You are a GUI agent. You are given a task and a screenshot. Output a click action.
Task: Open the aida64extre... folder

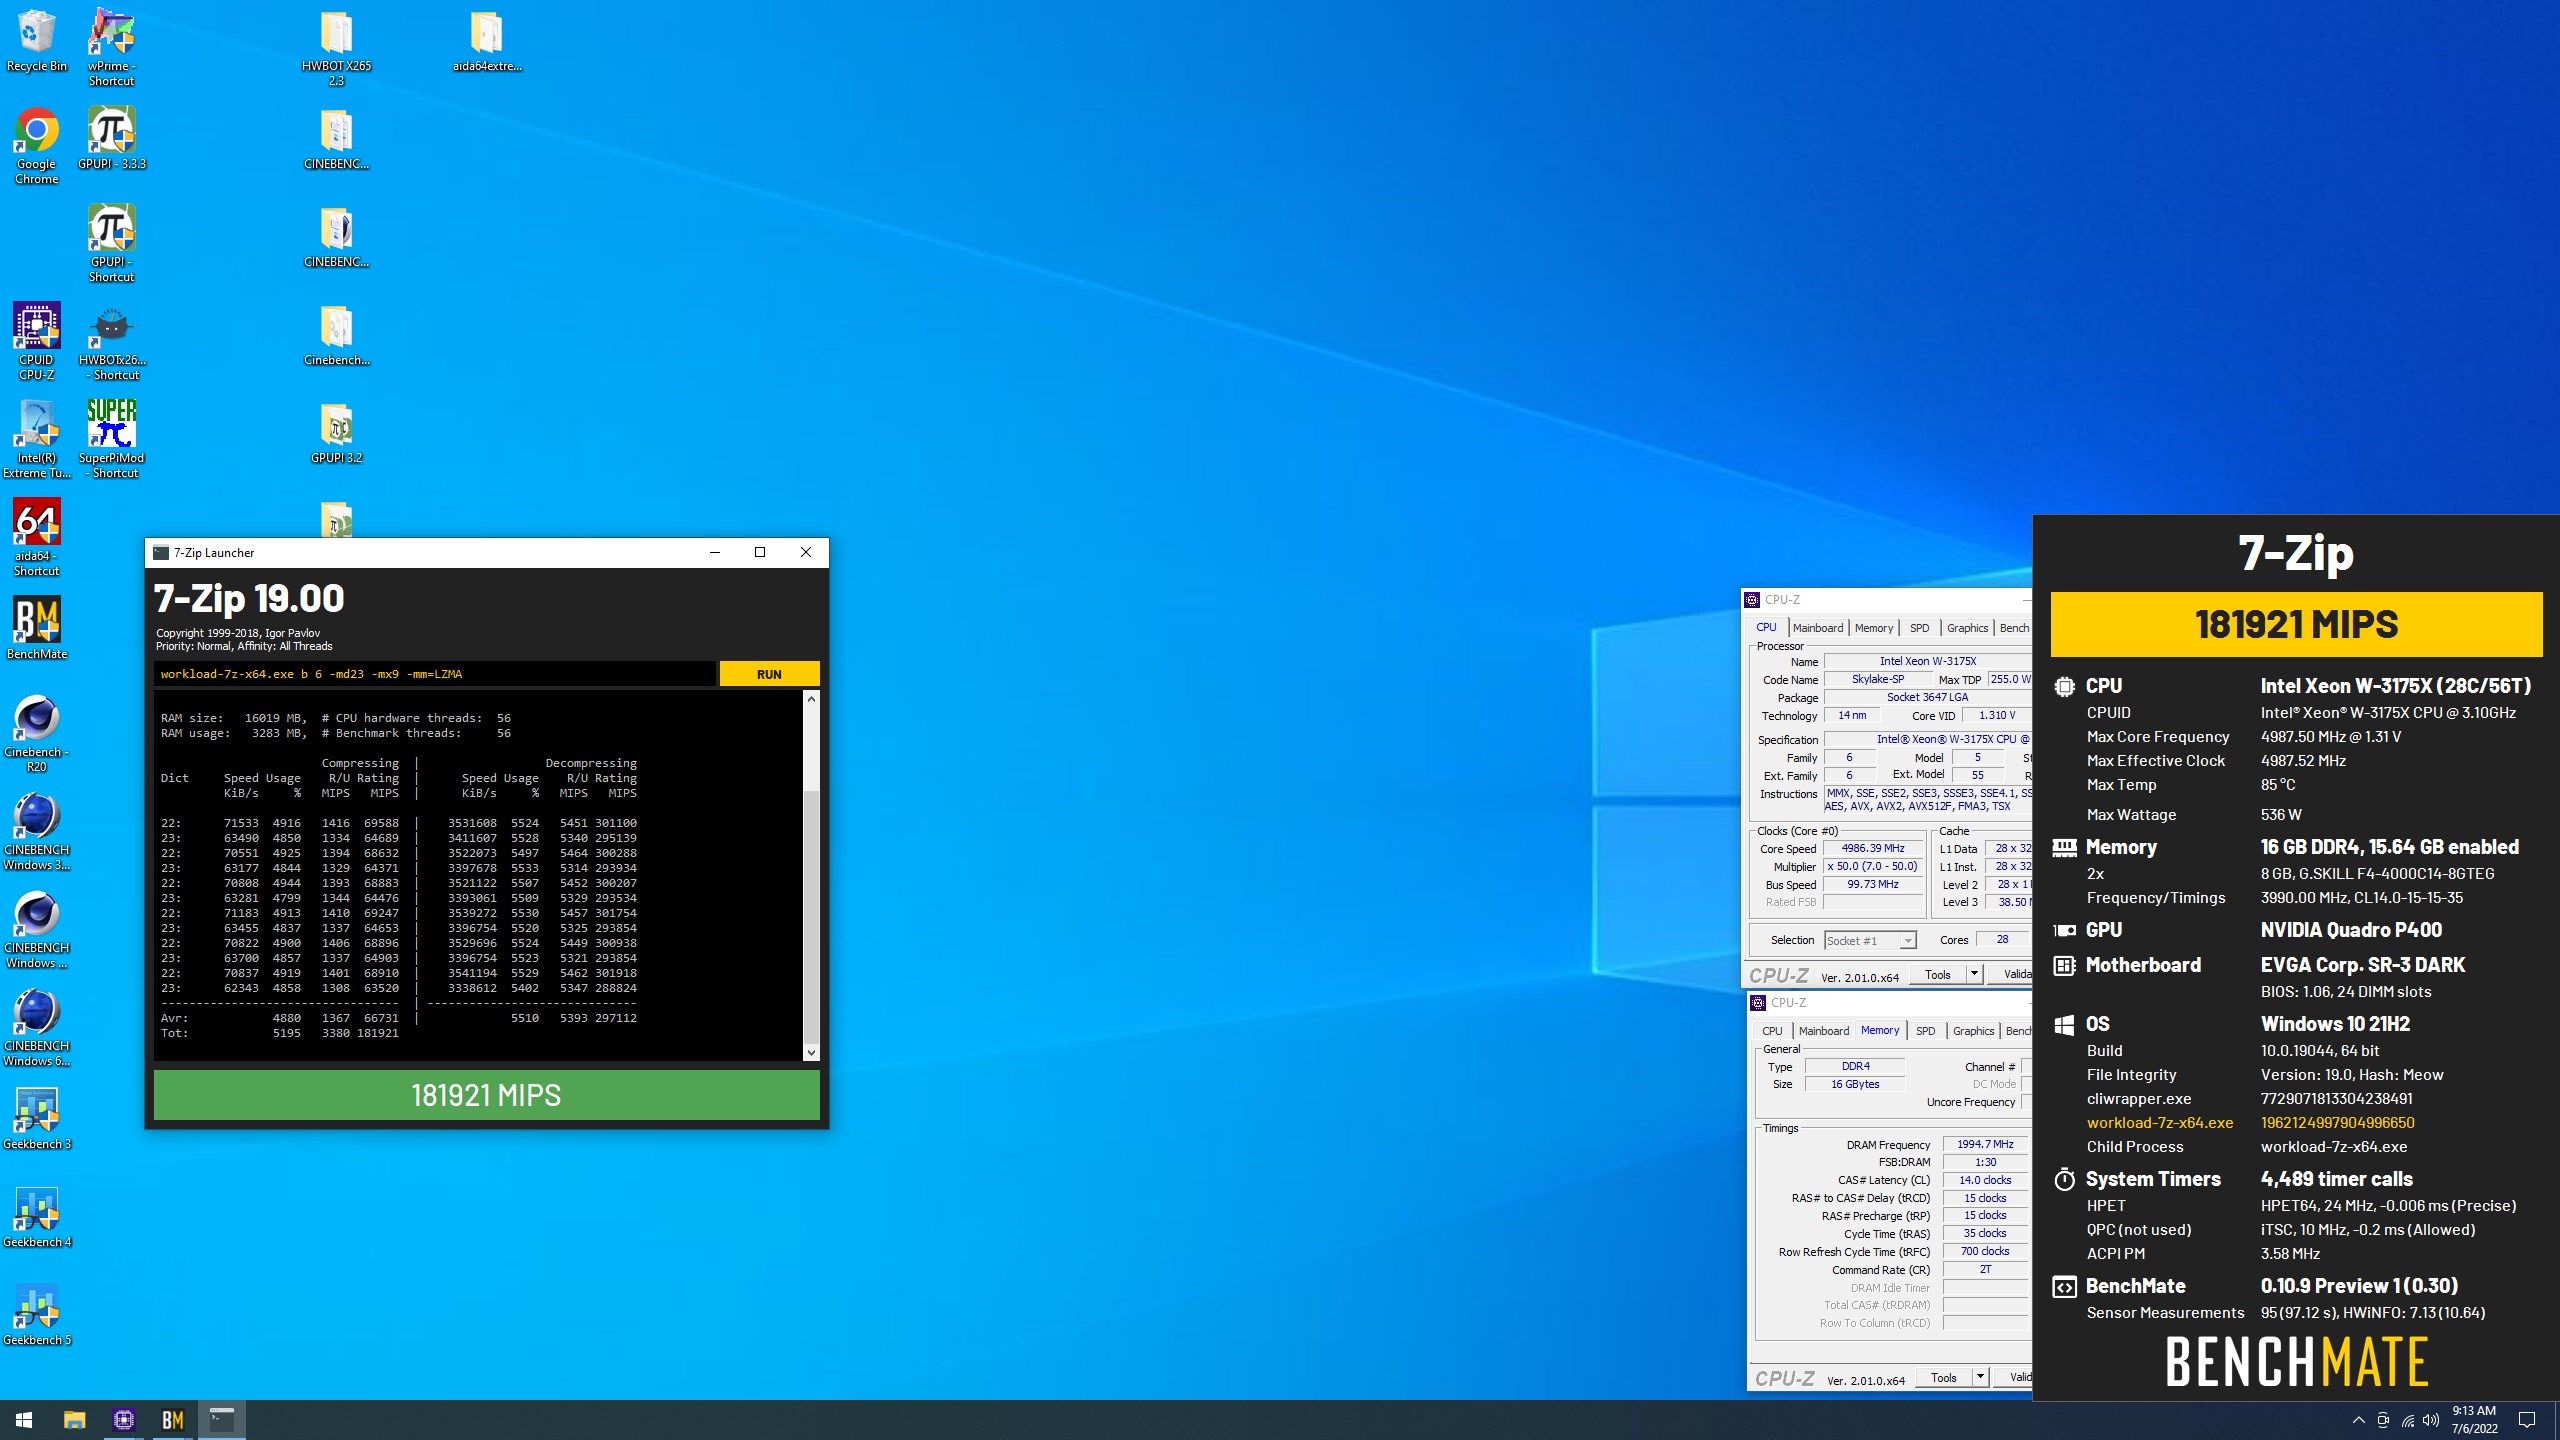[x=487, y=42]
